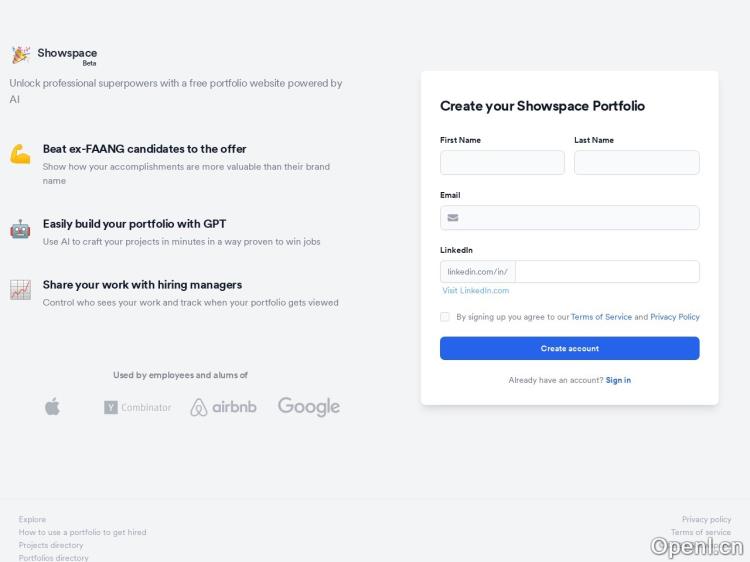
Task: Open Terms of Service link in form
Action: click(x=601, y=317)
